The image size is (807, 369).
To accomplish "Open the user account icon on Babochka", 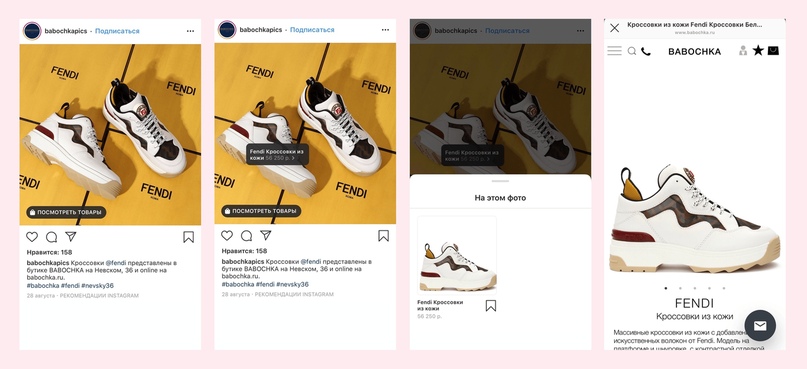I will (x=743, y=50).
